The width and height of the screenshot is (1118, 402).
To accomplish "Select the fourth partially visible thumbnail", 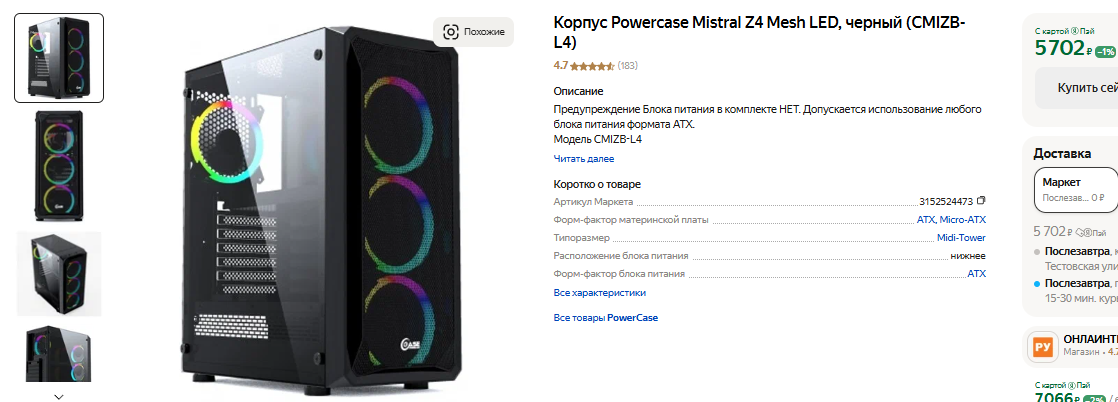I will click(59, 354).
